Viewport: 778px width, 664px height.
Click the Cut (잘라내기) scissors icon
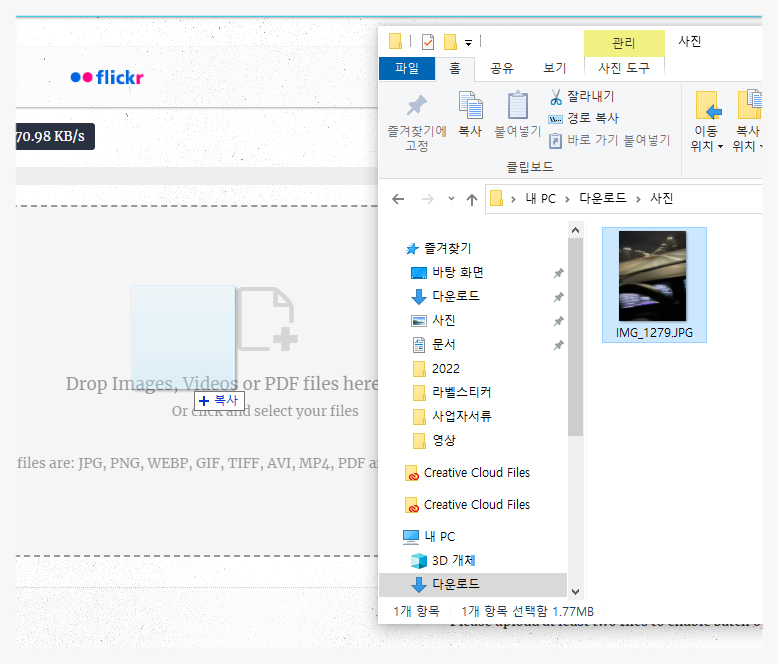(556, 97)
